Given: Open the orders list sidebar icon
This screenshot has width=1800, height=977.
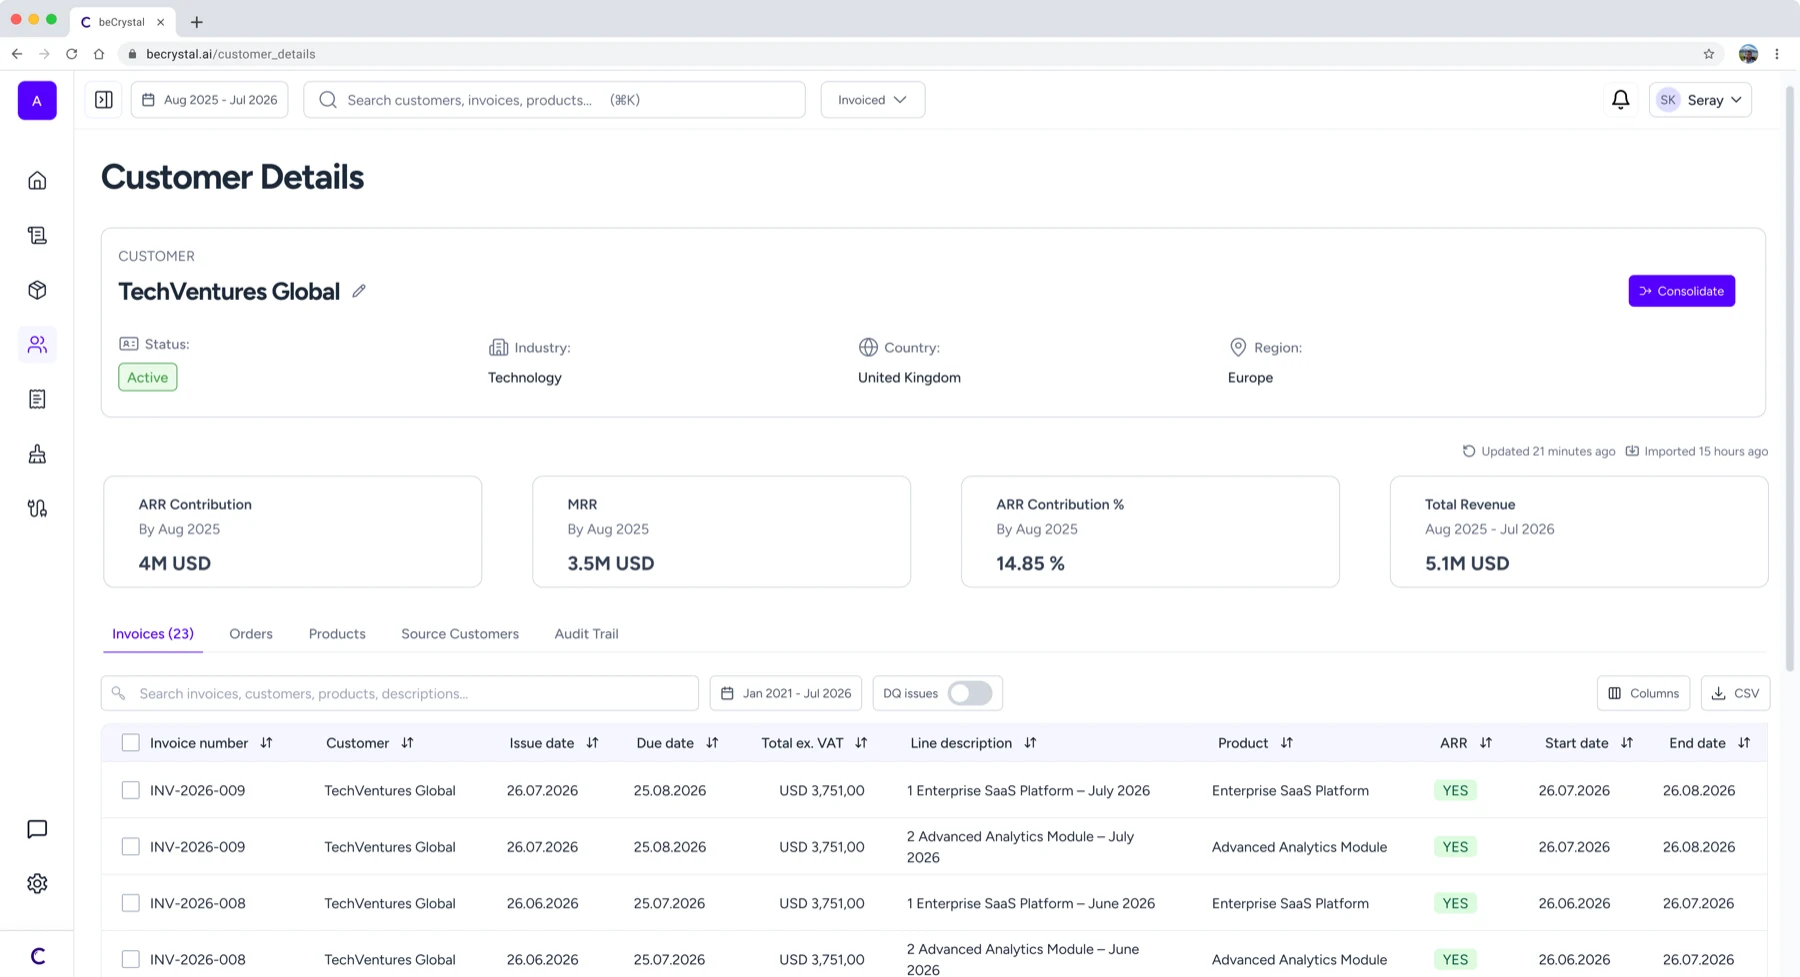Looking at the screenshot, I should pos(37,235).
